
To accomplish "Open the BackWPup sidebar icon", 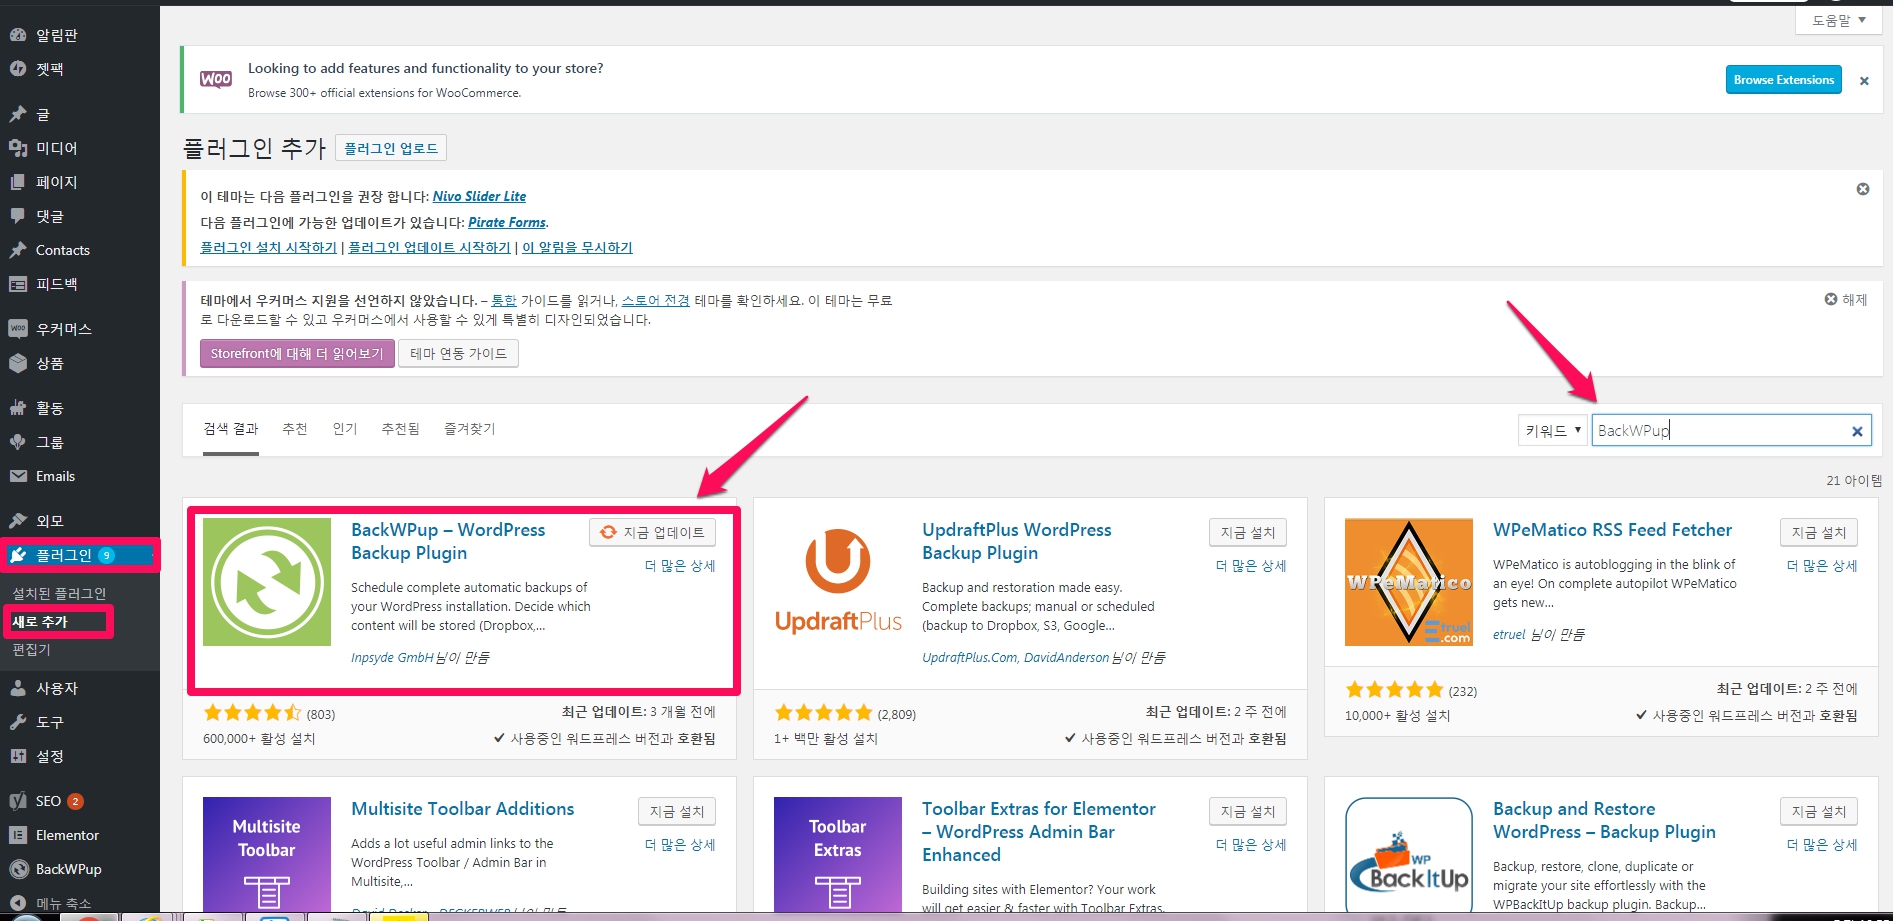I will [x=18, y=869].
